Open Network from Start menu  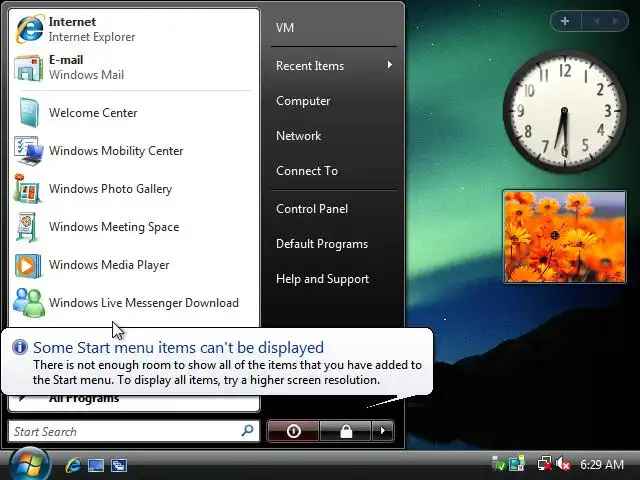[298, 136]
